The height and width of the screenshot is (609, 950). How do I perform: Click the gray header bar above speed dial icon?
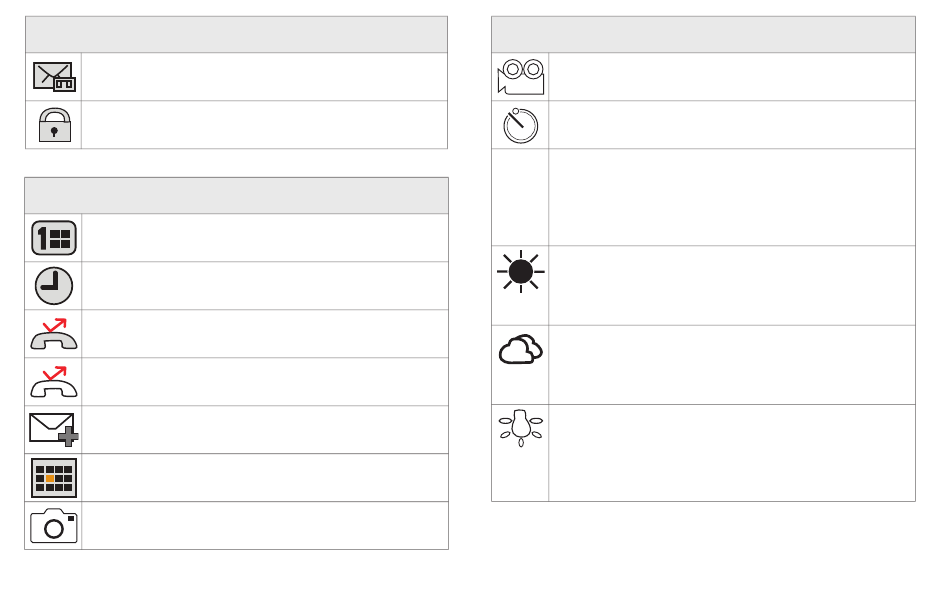point(236,196)
